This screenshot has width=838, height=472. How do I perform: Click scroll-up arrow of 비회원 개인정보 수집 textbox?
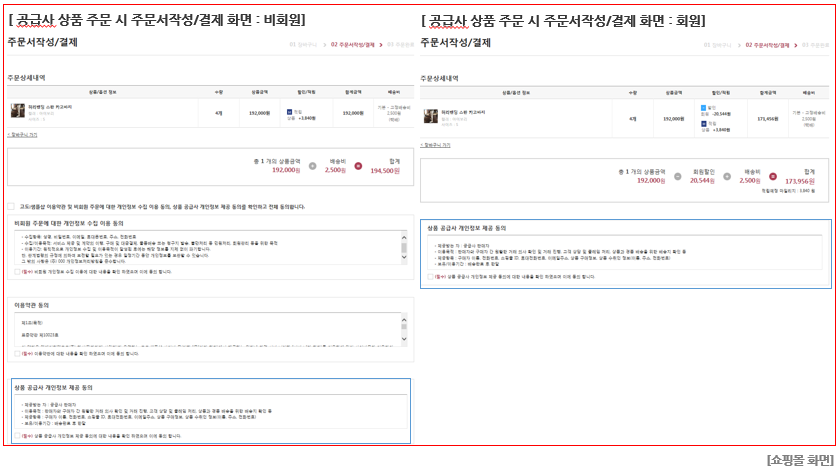pos(404,237)
